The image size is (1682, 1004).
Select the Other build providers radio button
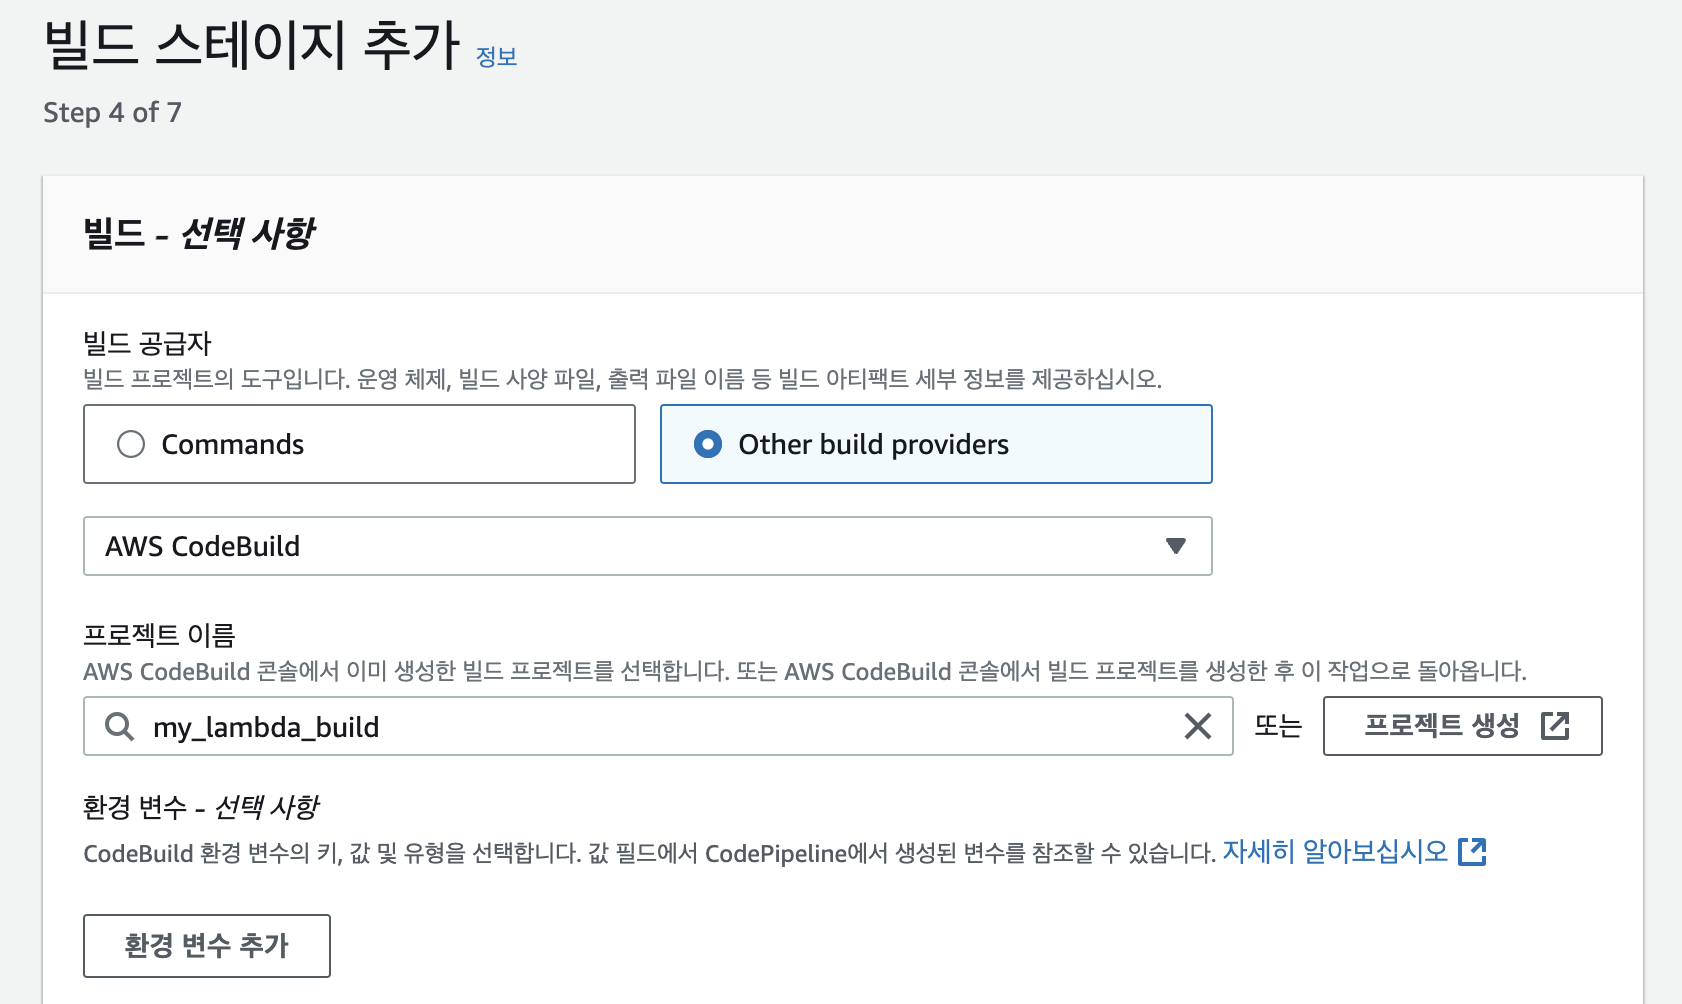pyautogui.click(x=708, y=444)
